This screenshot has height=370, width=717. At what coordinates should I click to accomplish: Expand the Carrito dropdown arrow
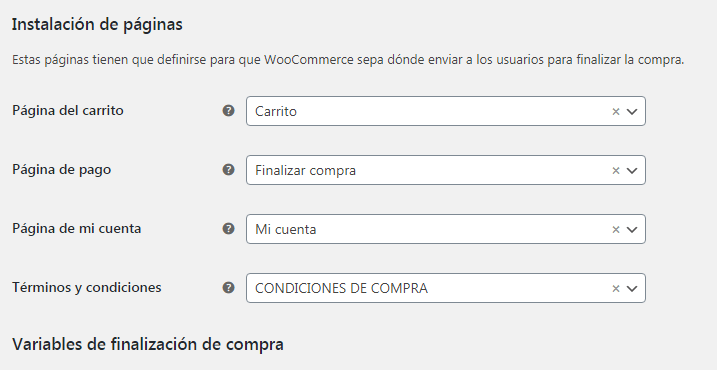[x=632, y=111]
